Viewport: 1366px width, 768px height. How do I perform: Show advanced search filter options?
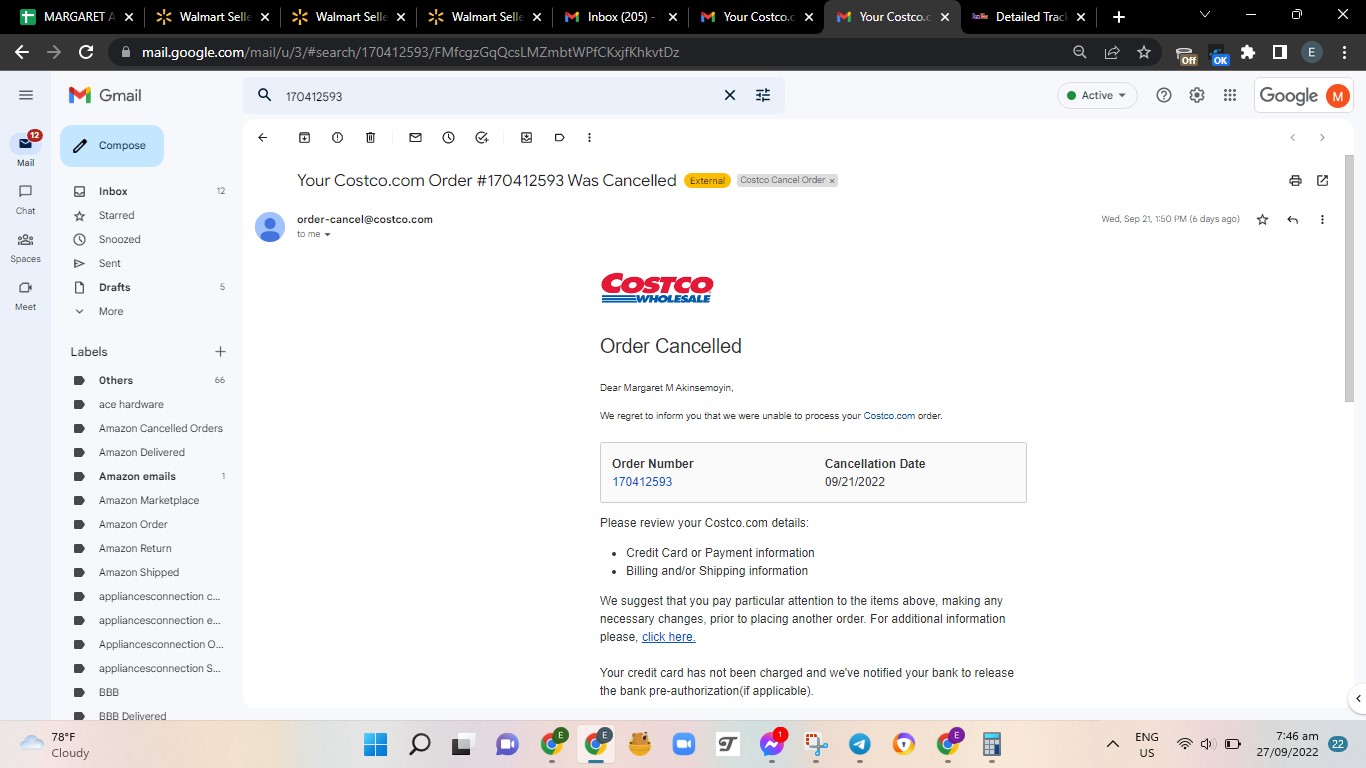click(x=763, y=95)
